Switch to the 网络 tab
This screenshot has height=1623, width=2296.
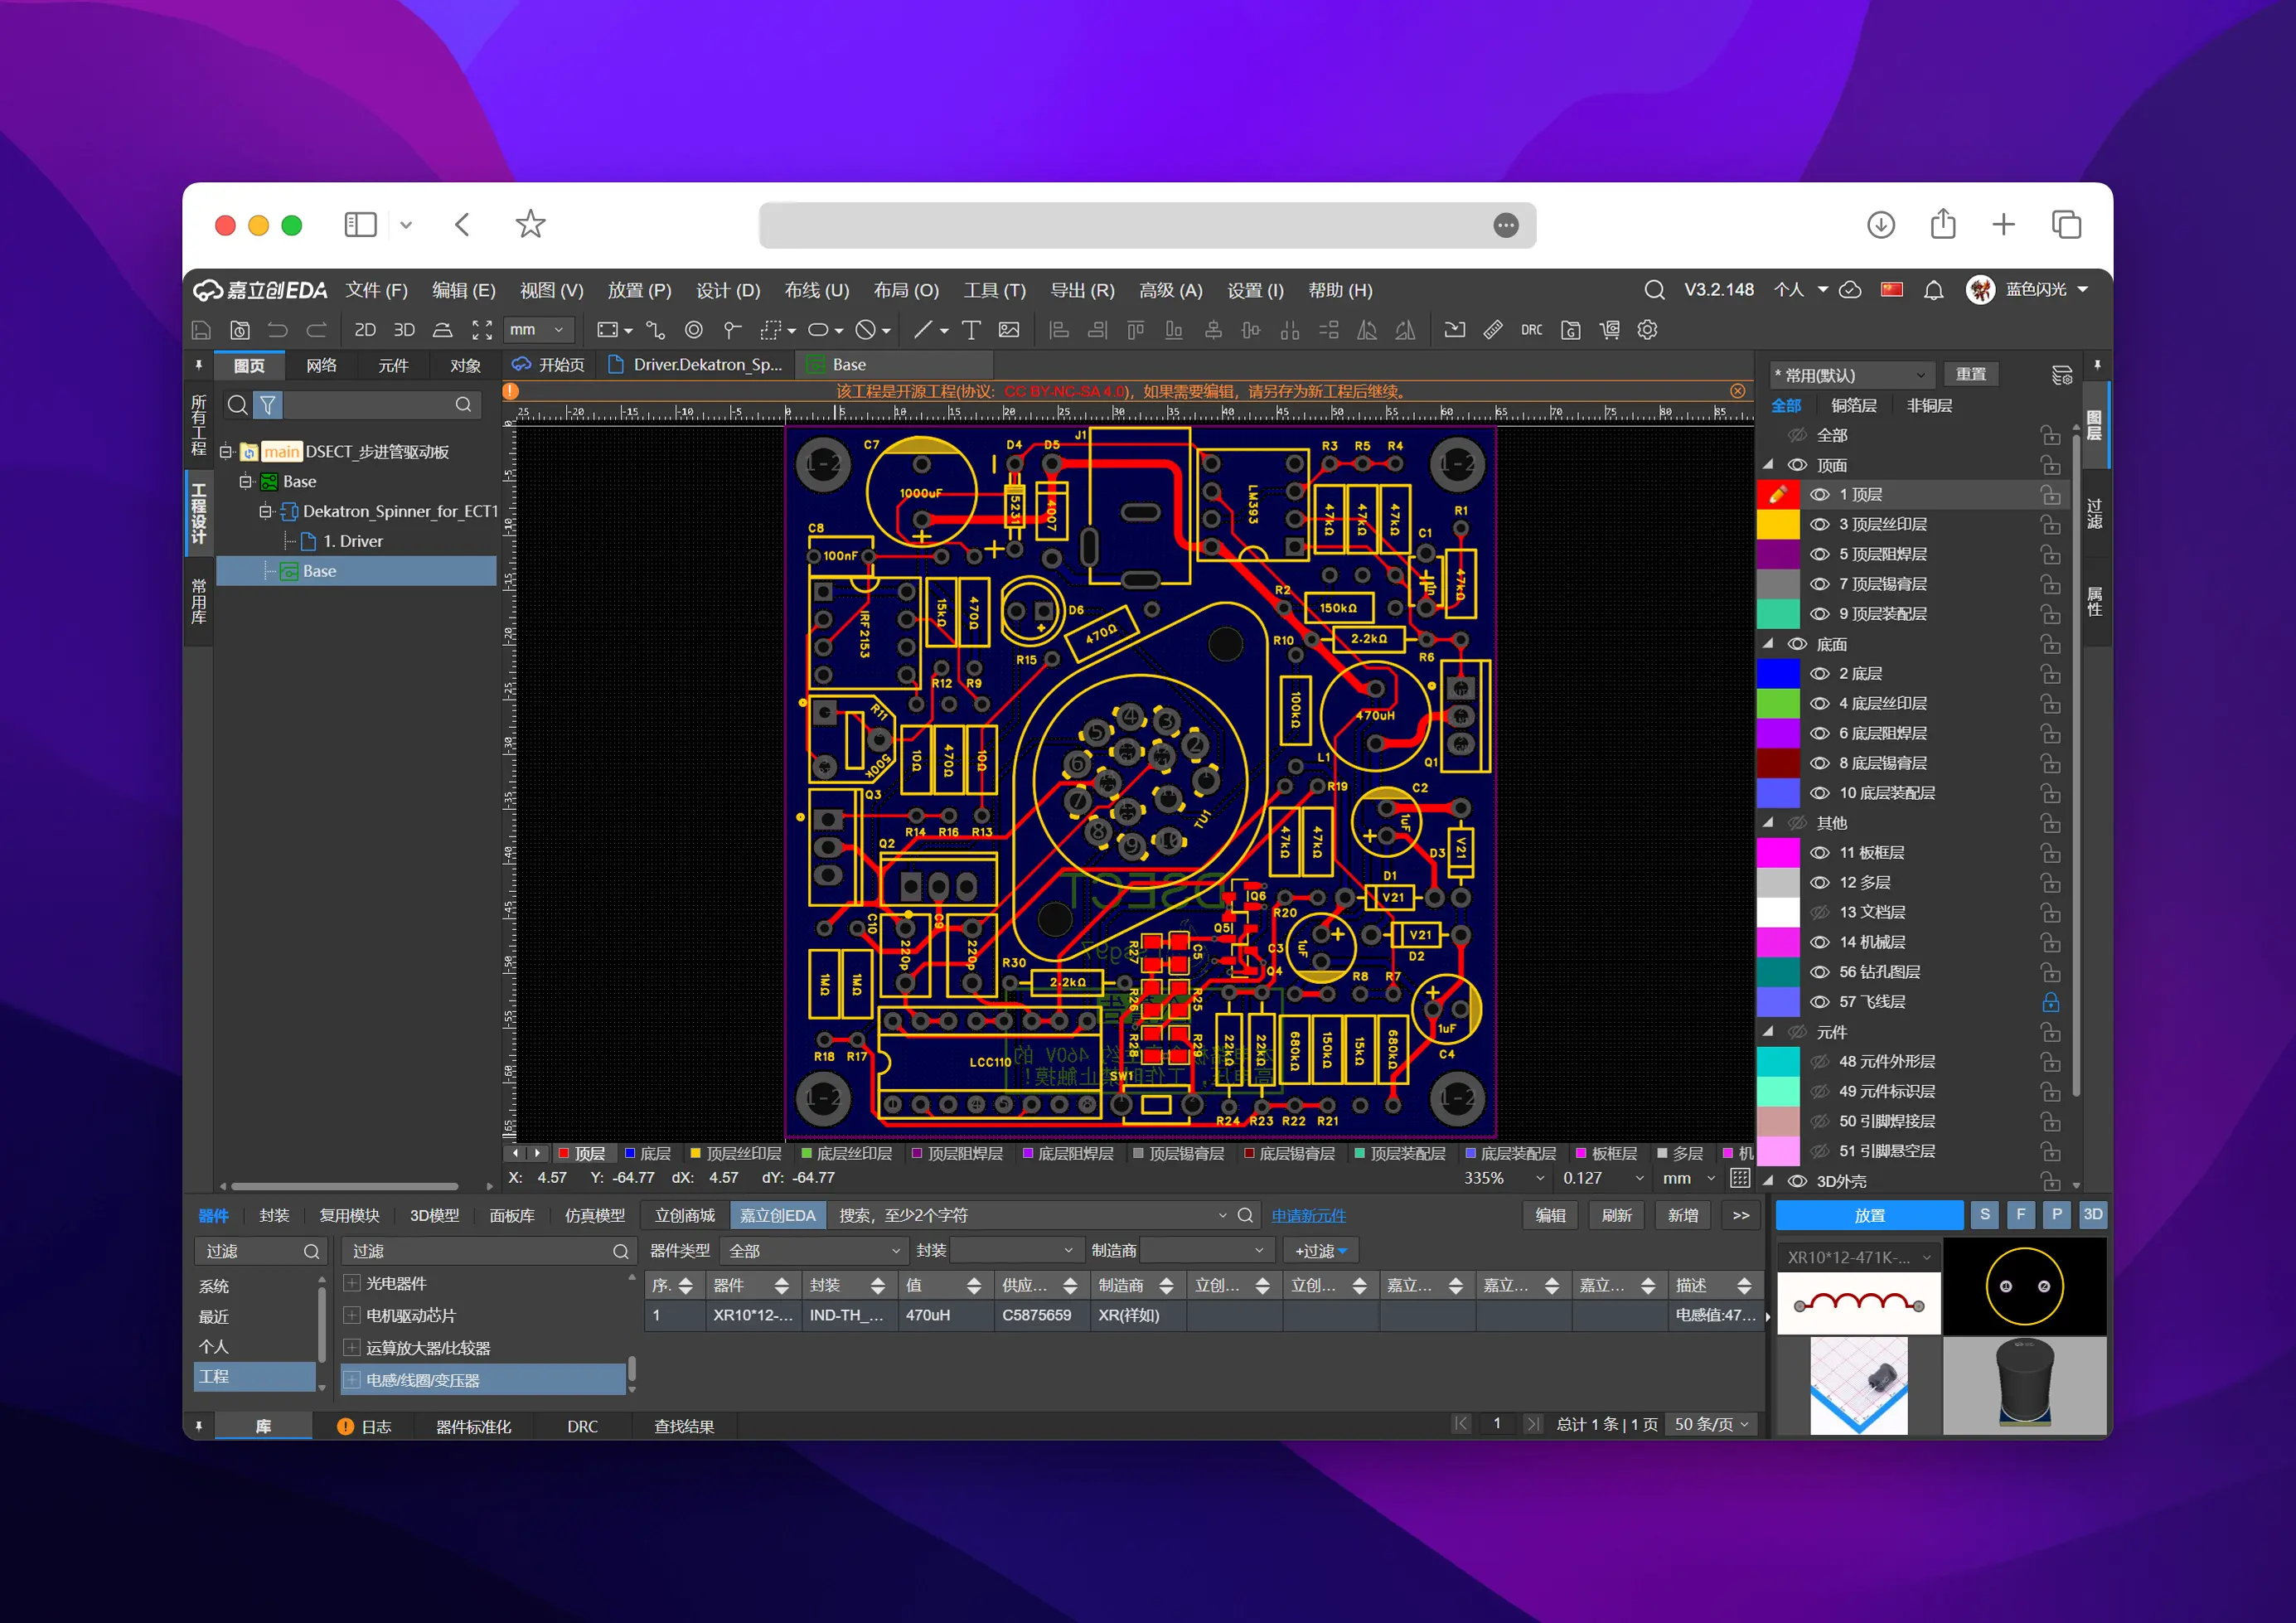pyautogui.click(x=321, y=366)
